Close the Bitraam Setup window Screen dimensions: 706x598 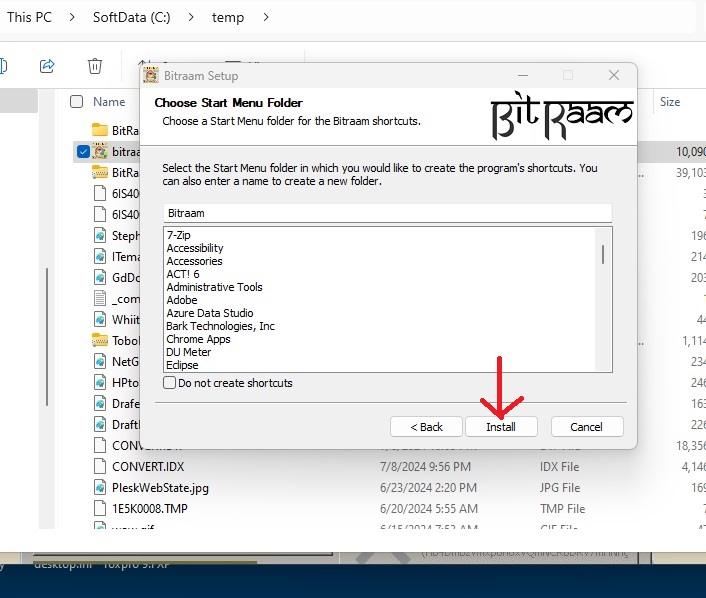click(x=614, y=75)
